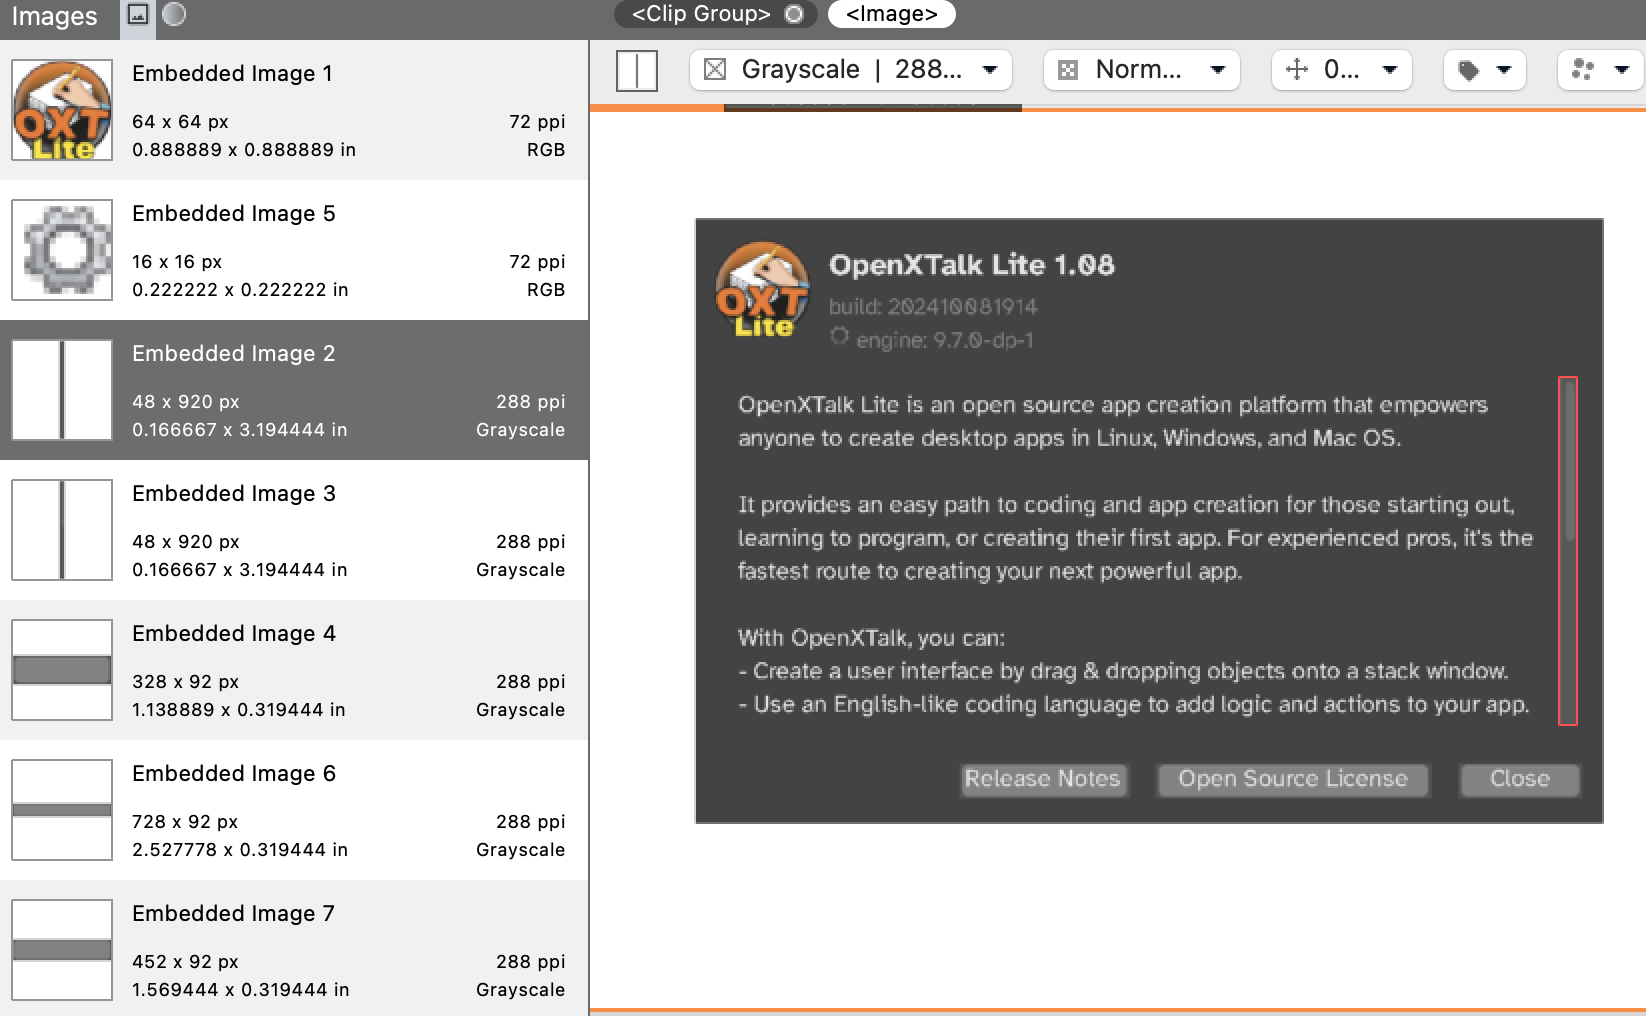The image size is (1646, 1016).
Task: Click the Images panel title
Action: (54, 16)
